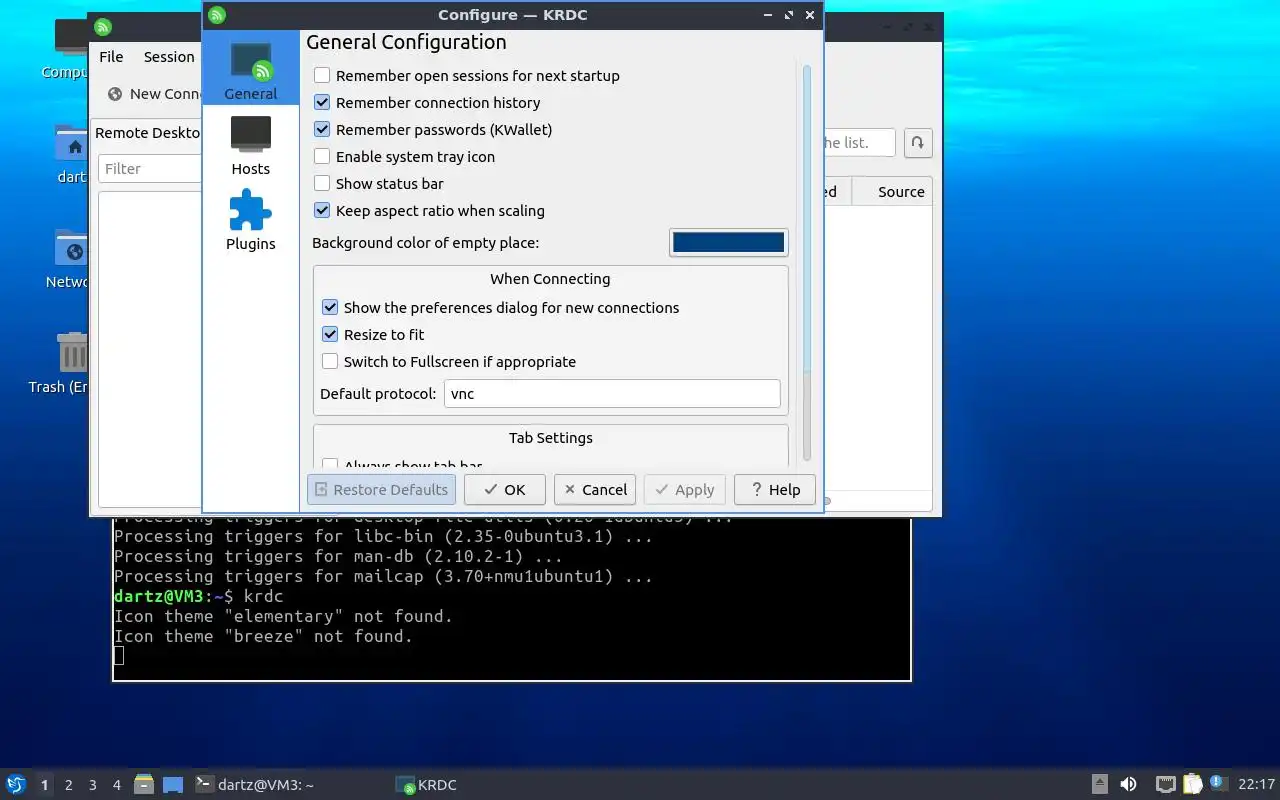This screenshot has width=1280, height=800.
Task: Open Help for the configuration dialog
Action: click(x=775, y=489)
